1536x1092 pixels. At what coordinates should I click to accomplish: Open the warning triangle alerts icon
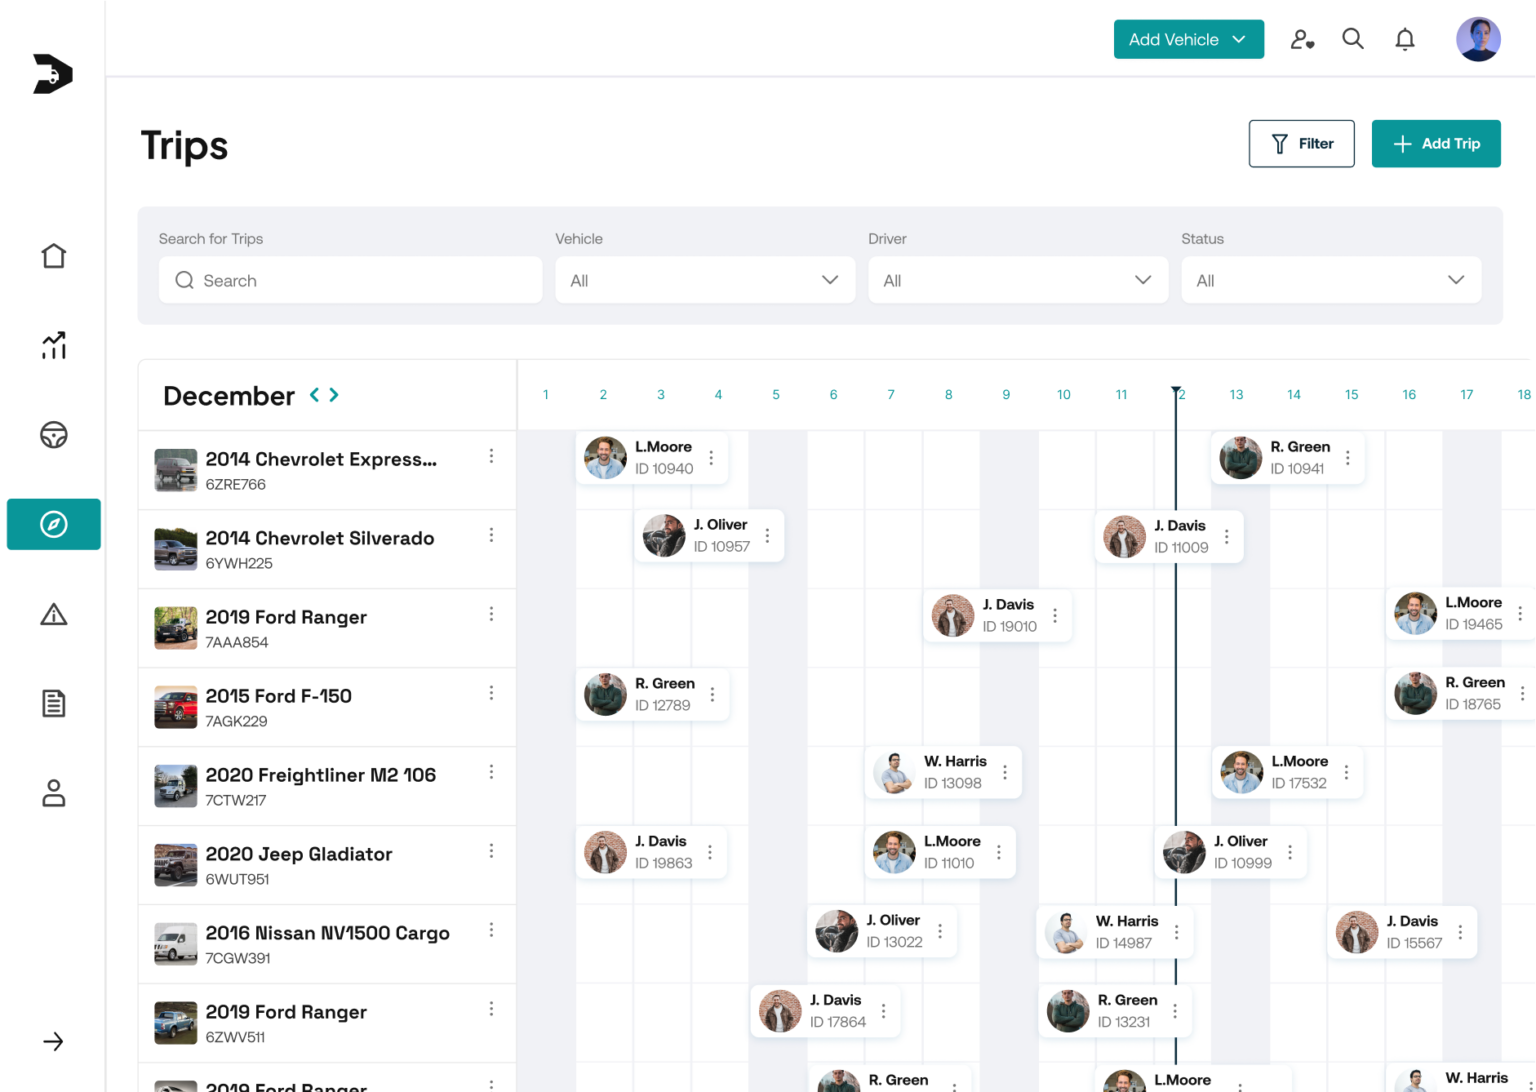click(x=54, y=614)
